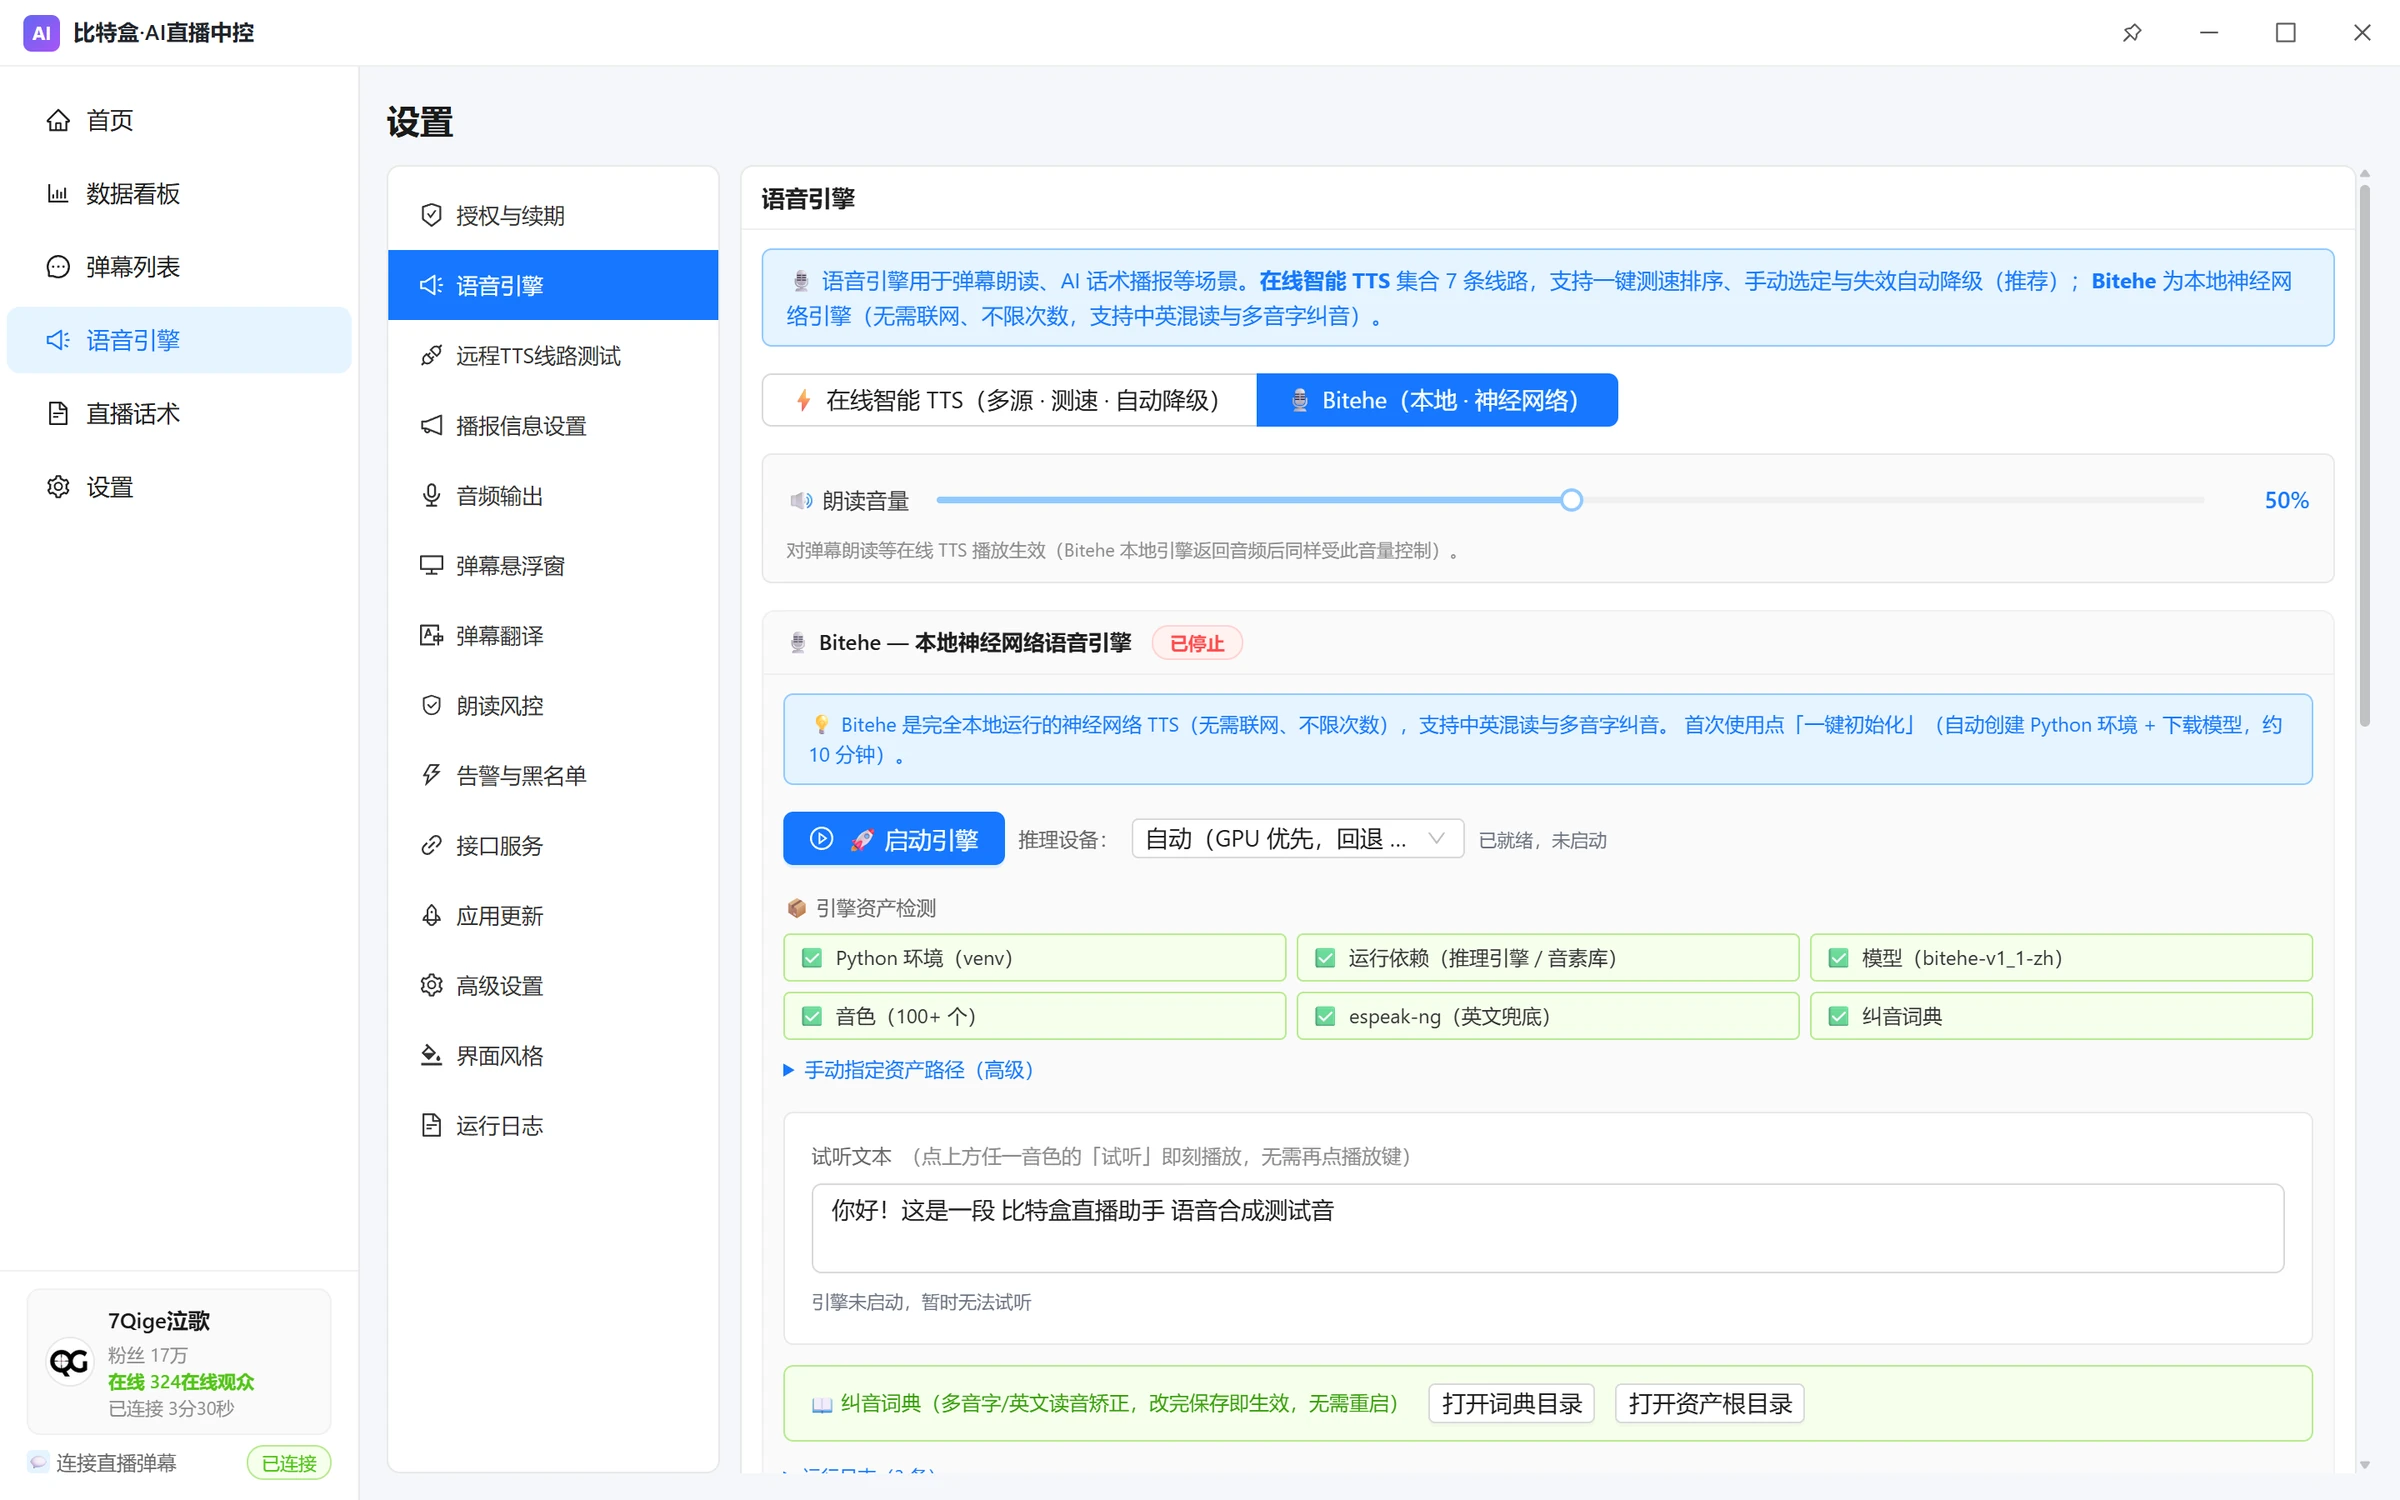This screenshot has width=2400, height=1500.
Task: Open 朗读风控 settings section
Action: click(553, 705)
